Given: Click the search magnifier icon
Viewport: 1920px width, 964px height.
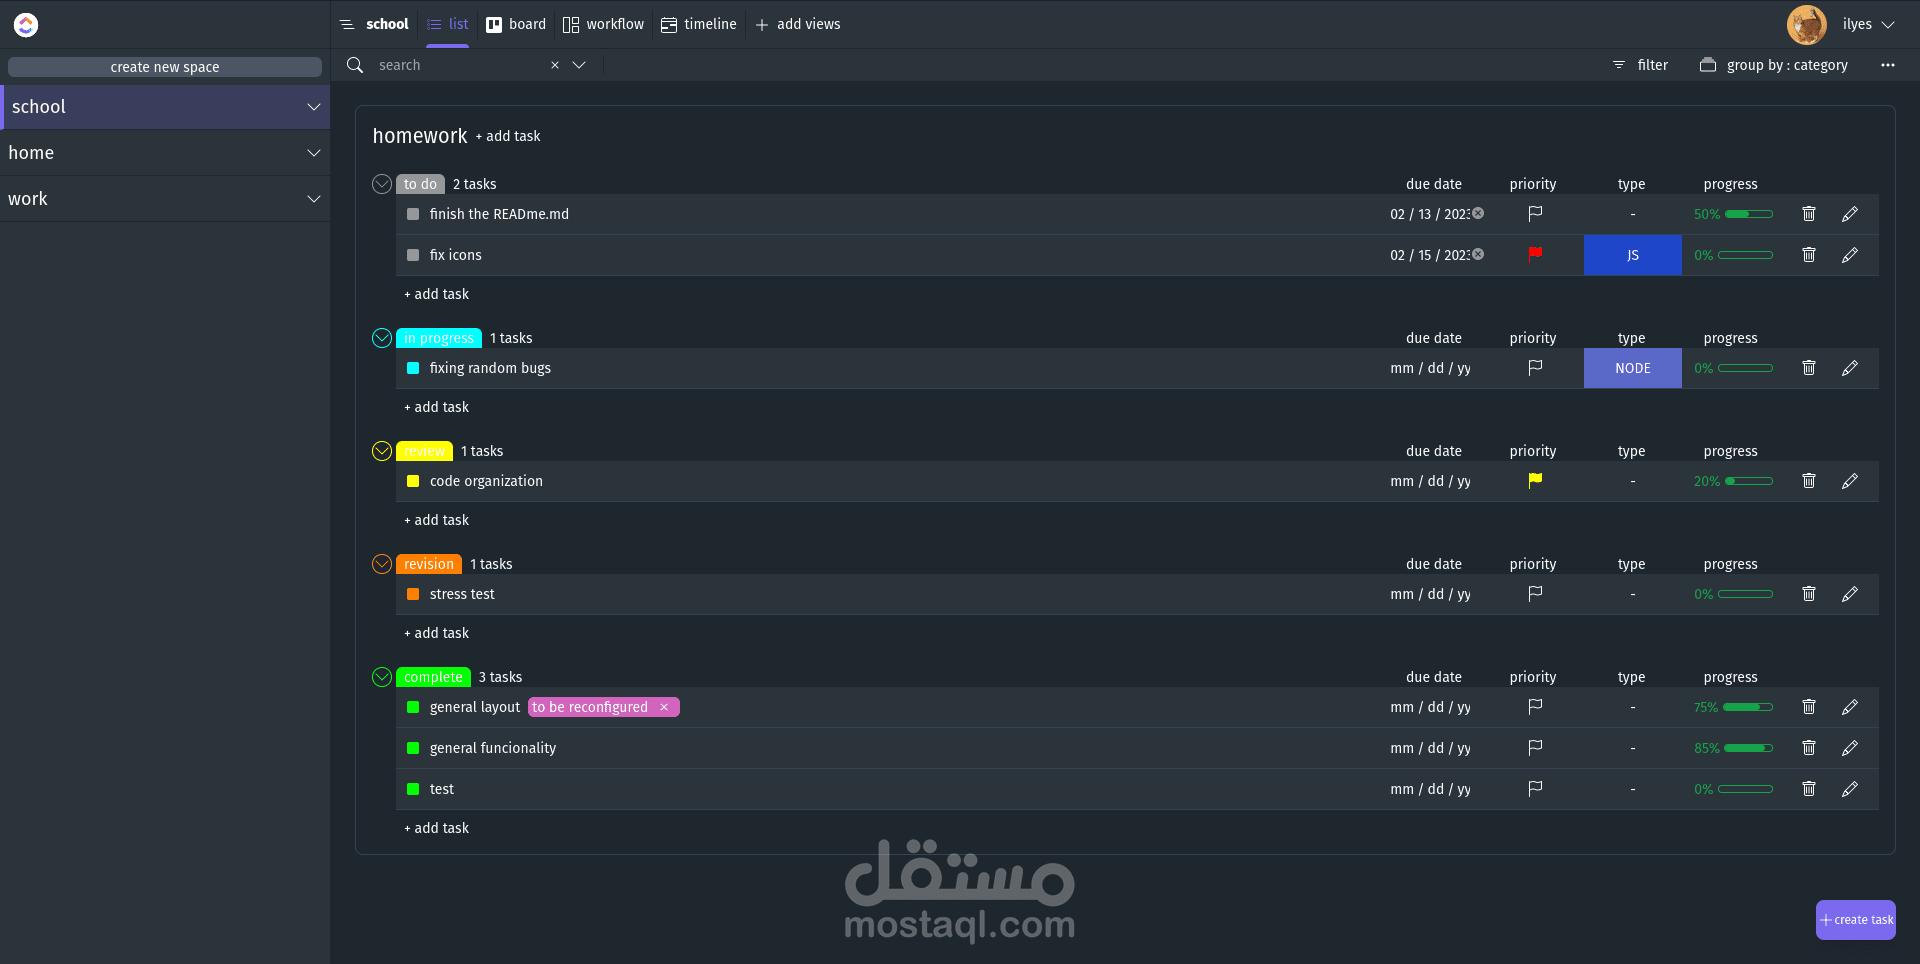Looking at the screenshot, I should point(355,65).
